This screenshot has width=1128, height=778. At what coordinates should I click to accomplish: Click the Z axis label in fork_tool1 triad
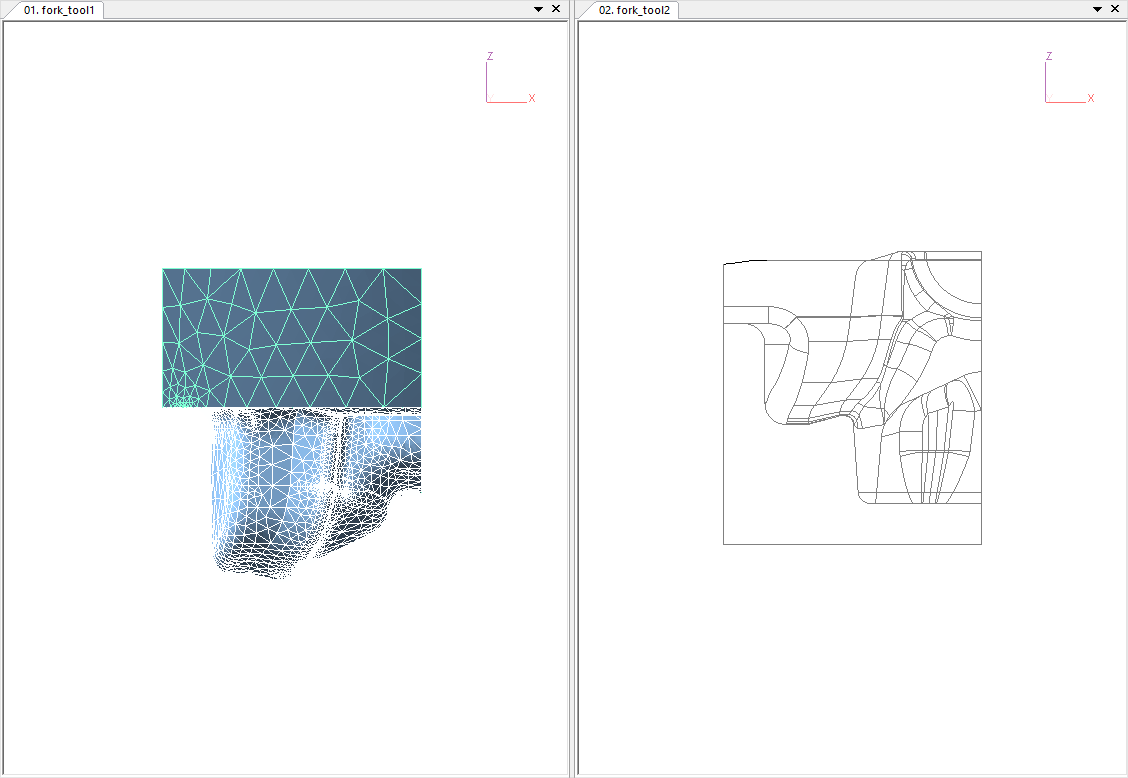[x=490, y=56]
